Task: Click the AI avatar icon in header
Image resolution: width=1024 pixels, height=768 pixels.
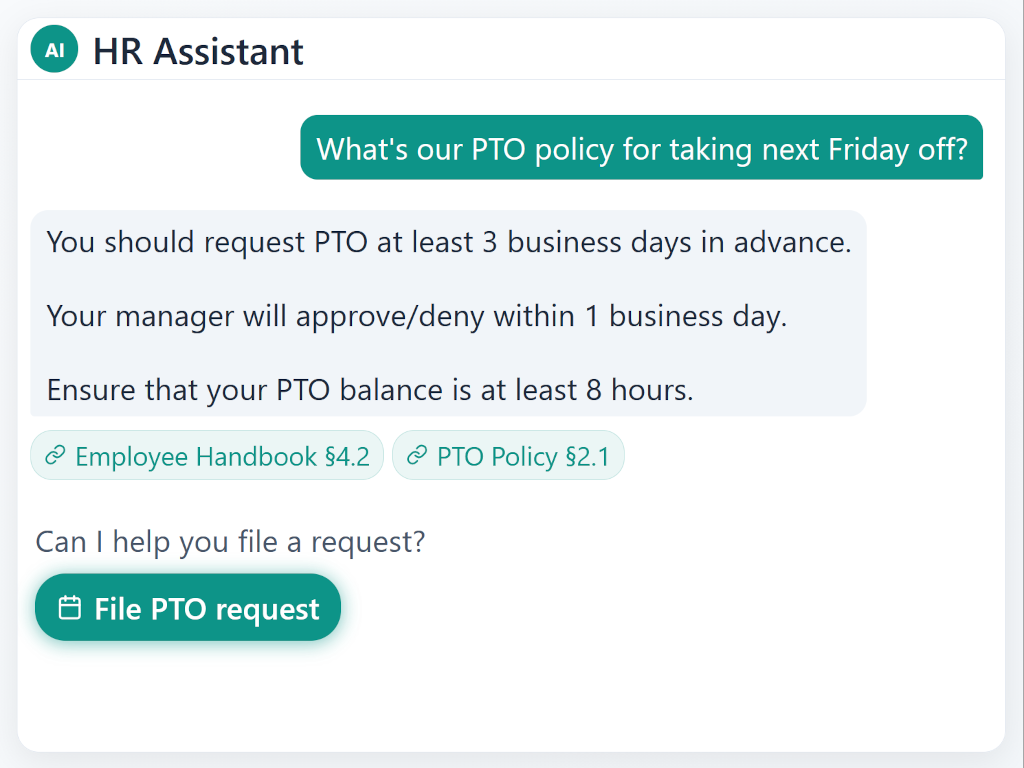Action: click(x=54, y=50)
